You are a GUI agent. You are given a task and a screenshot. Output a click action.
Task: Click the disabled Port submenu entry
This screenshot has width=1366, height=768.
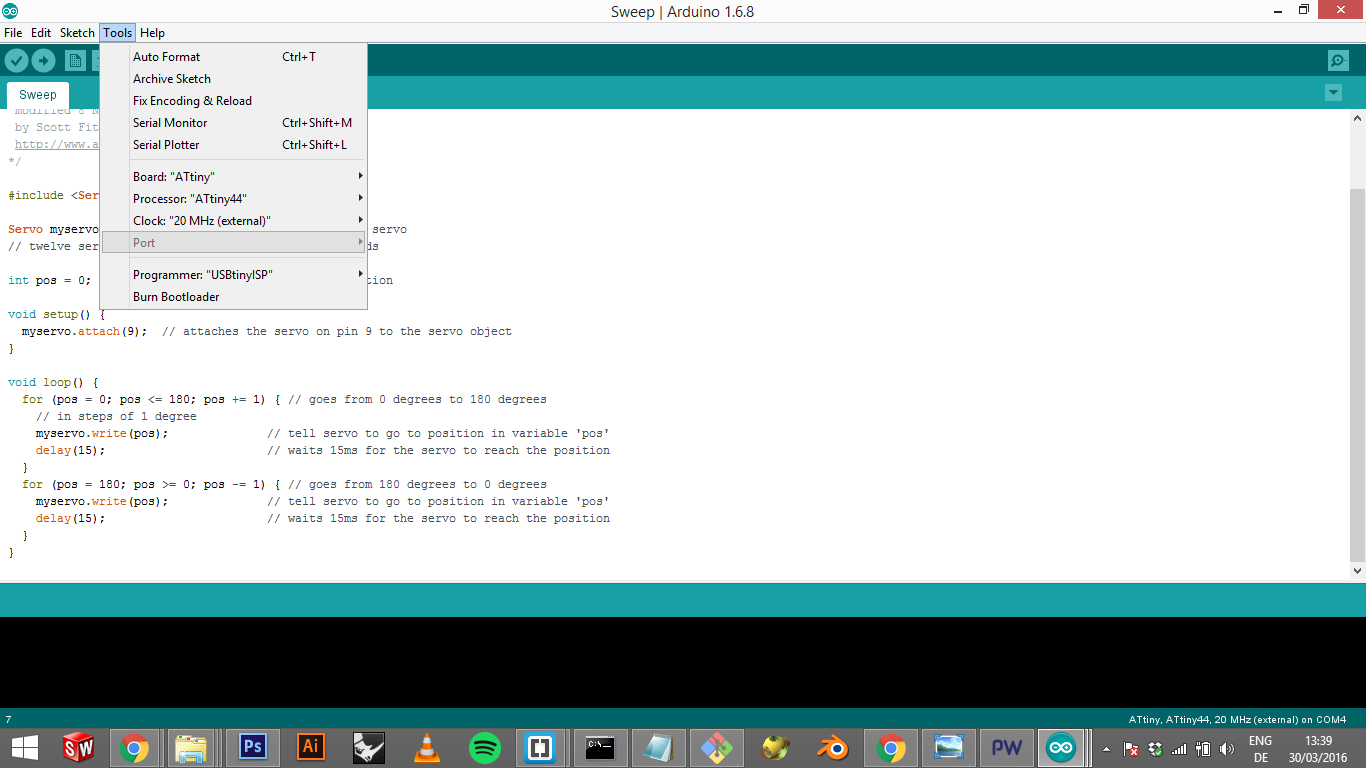pos(234,243)
